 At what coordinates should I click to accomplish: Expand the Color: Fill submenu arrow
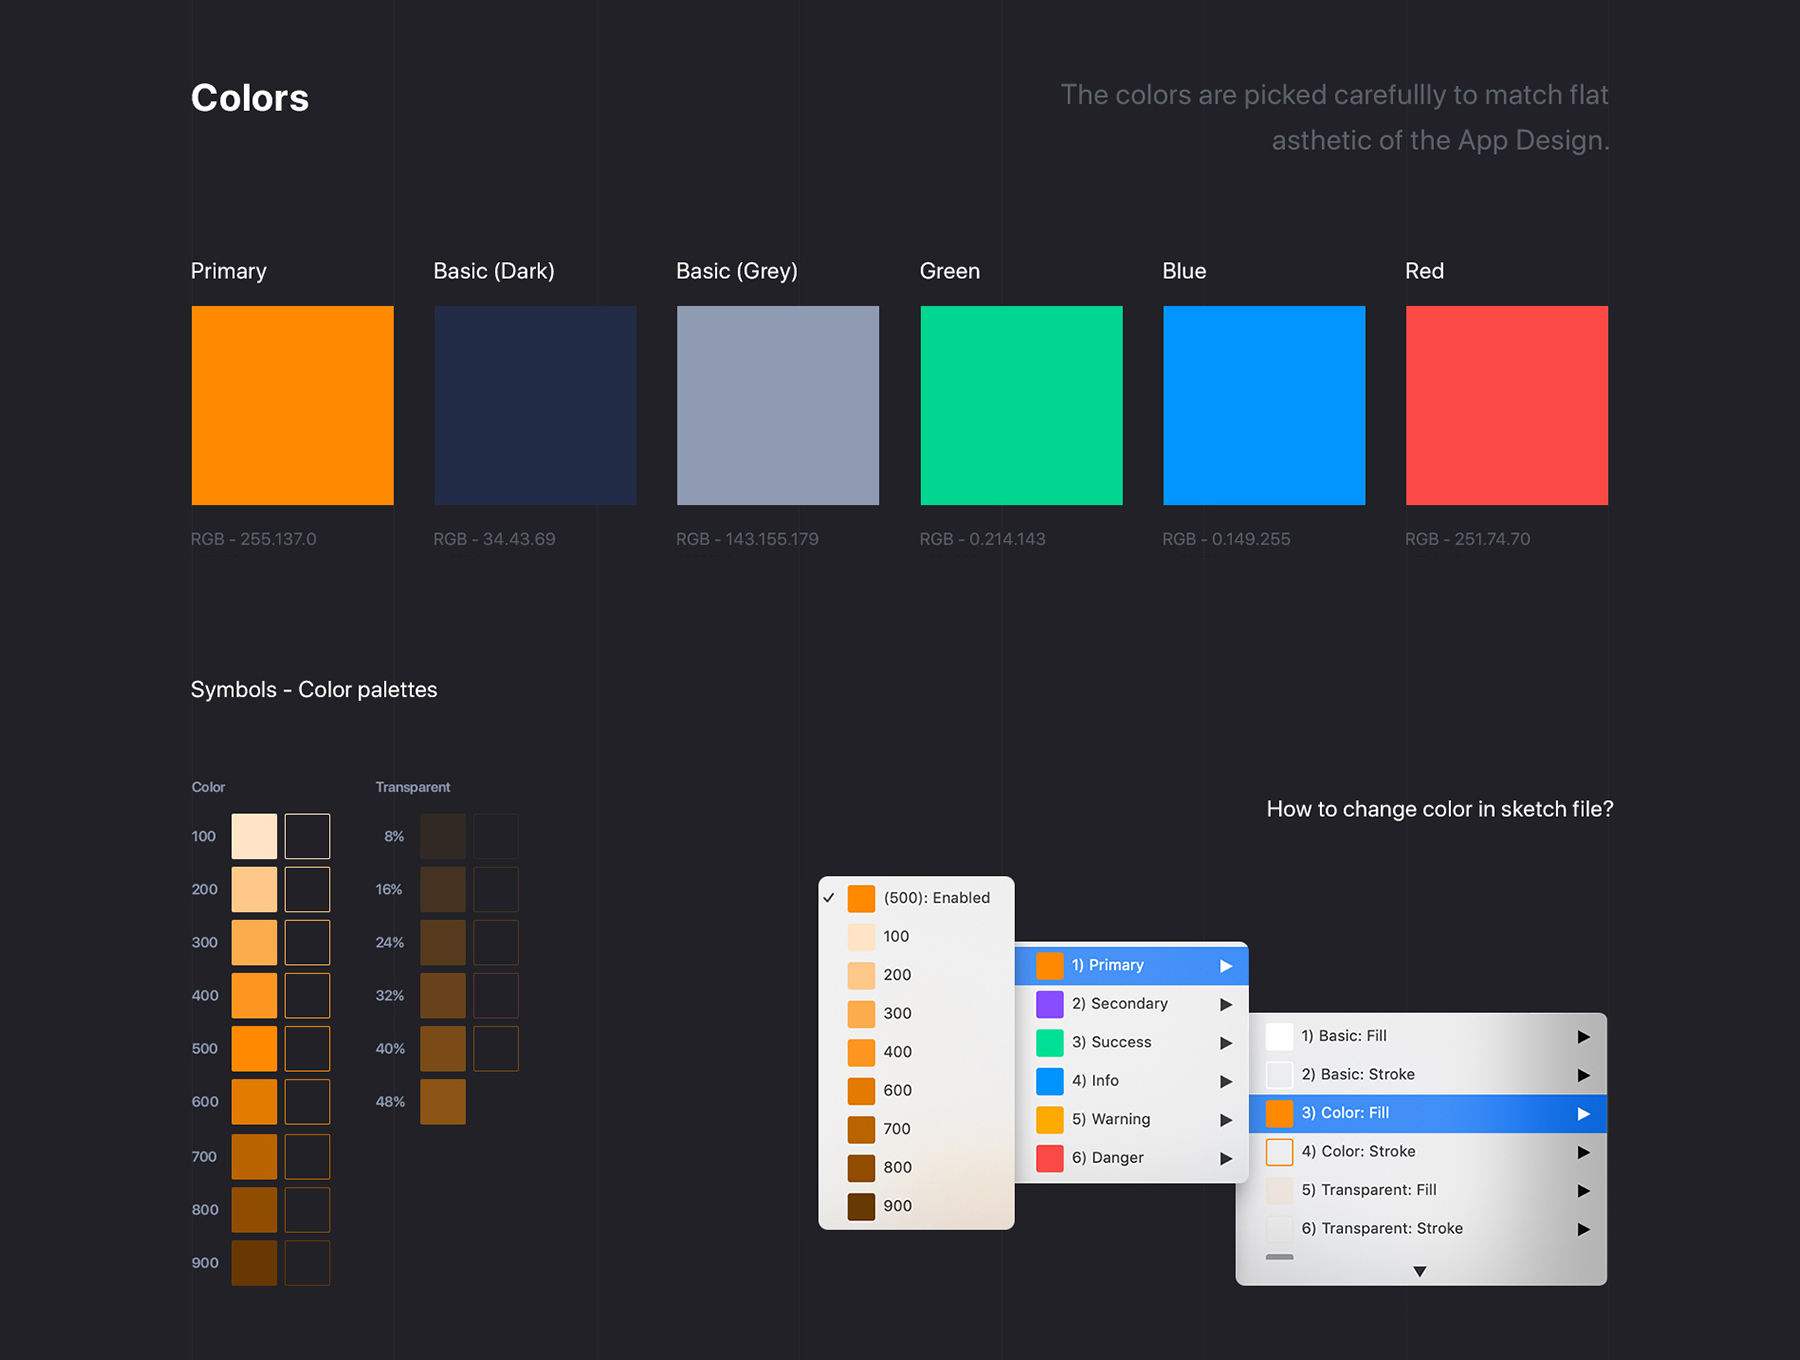pyautogui.click(x=1583, y=1114)
